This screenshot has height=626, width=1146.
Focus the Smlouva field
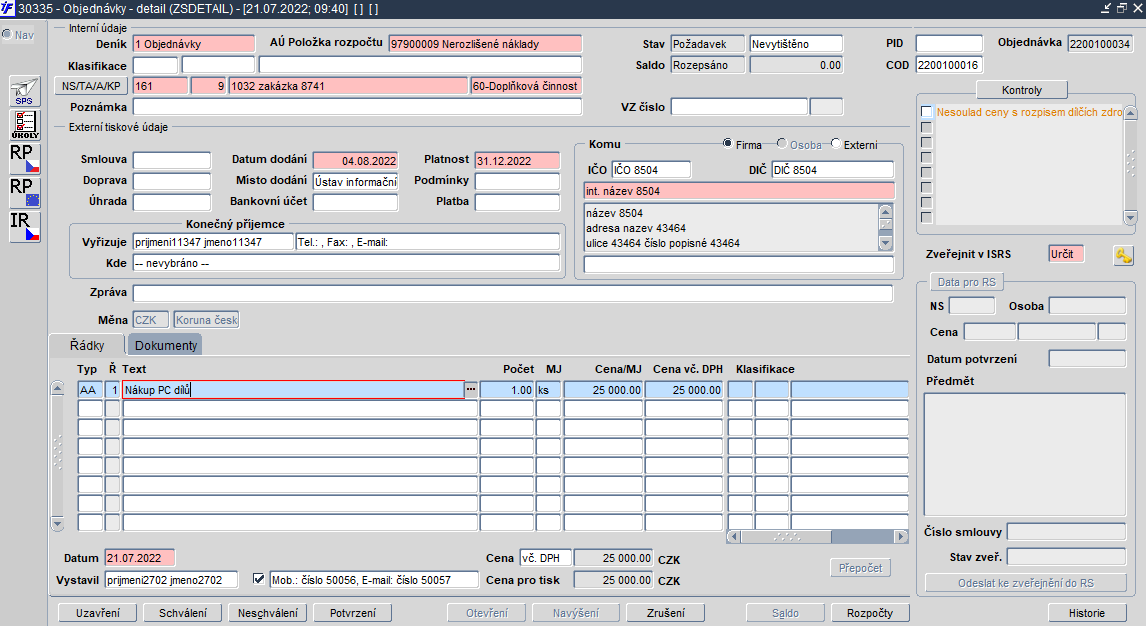pos(172,160)
